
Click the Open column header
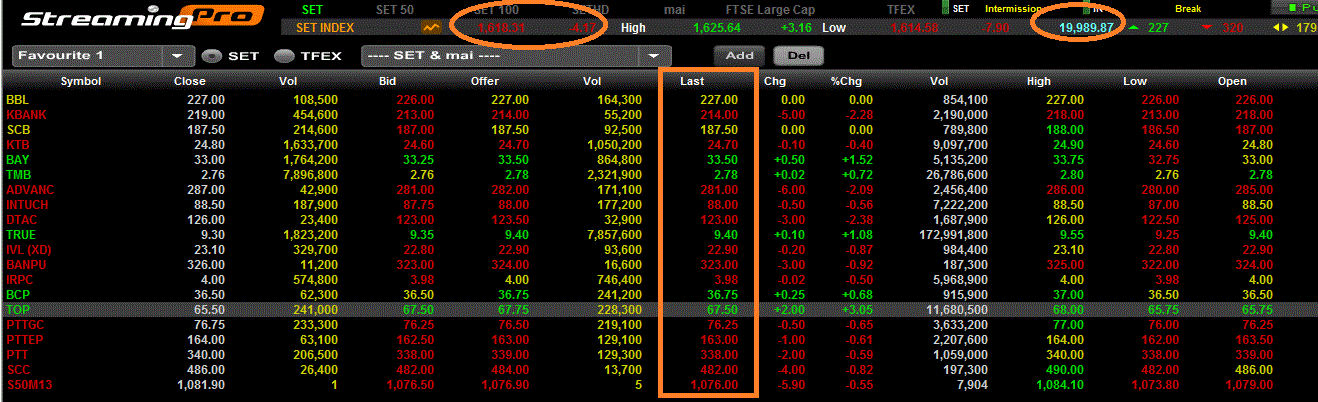(x=1233, y=81)
